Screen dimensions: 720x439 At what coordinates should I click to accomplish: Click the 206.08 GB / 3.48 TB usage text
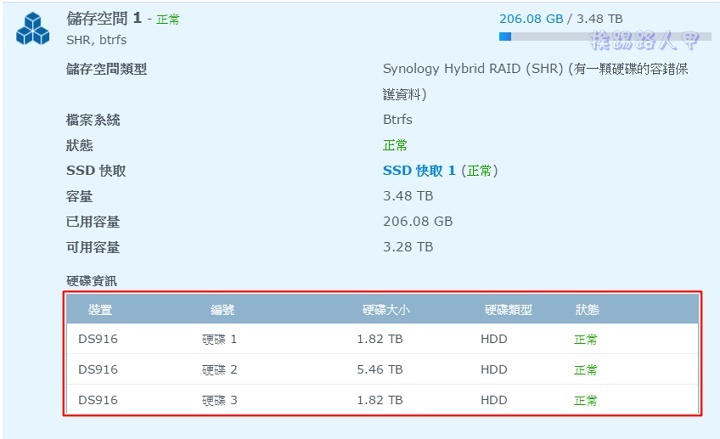pyautogui.click(x=560, y=18)
